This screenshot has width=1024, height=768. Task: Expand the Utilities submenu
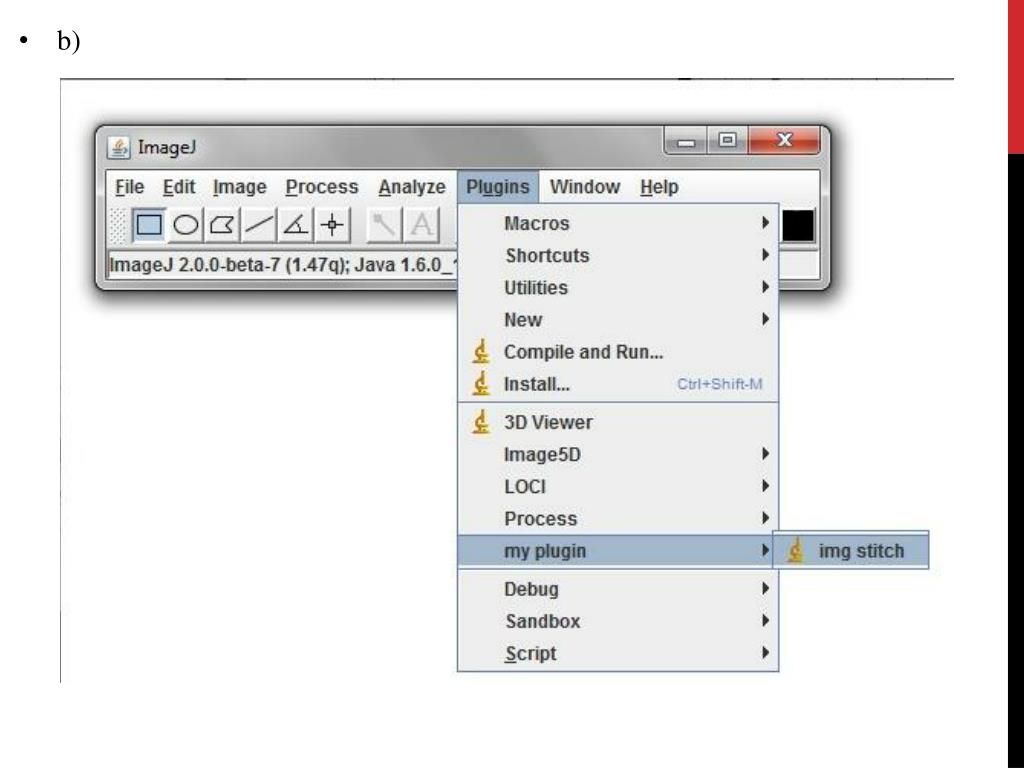coord(618,287)
